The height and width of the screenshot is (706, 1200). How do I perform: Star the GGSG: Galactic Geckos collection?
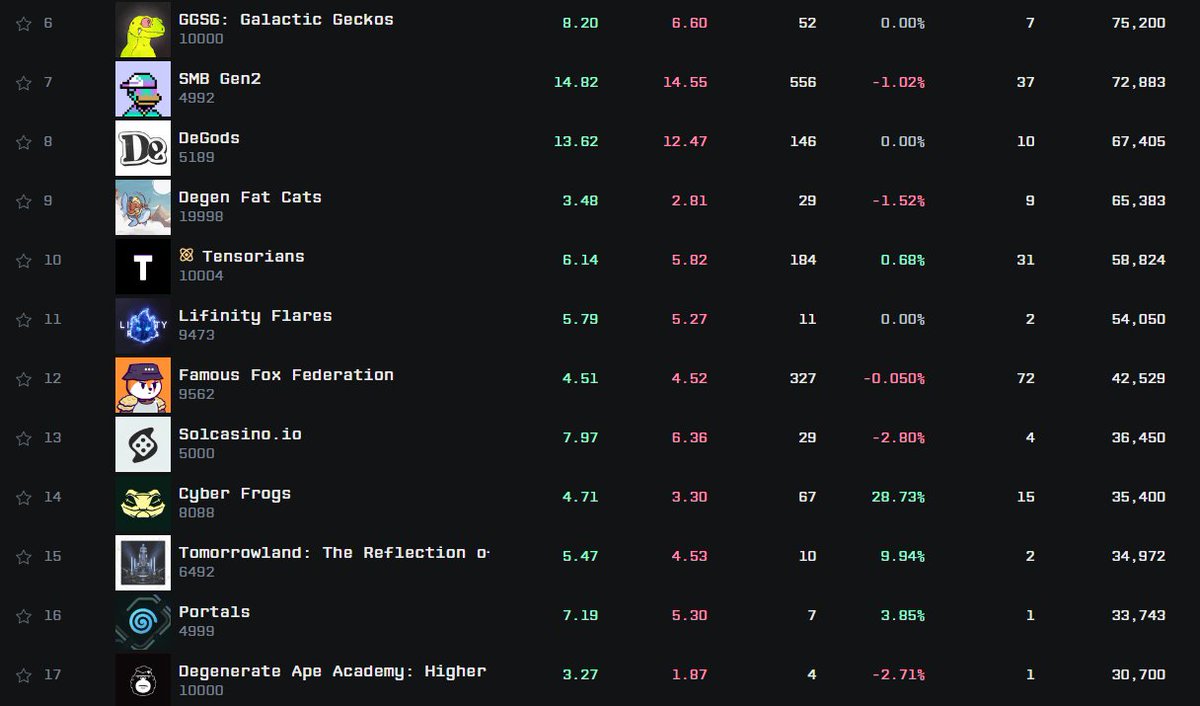point(24,23)
